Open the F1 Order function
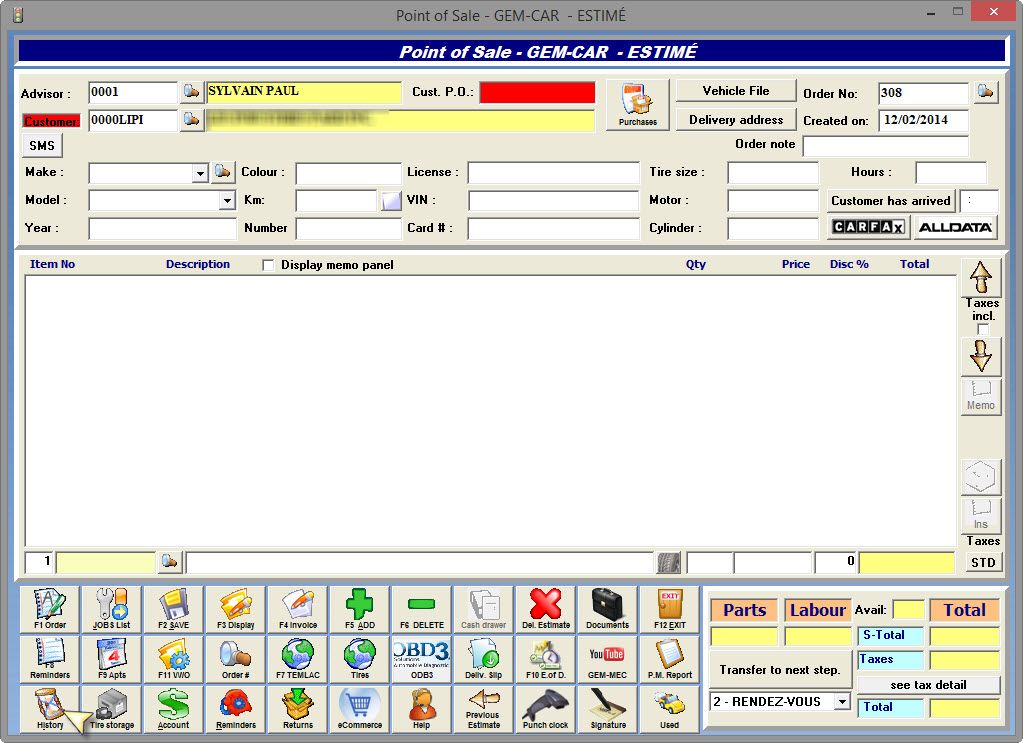 pyautogui.click(x=50, y=609)
